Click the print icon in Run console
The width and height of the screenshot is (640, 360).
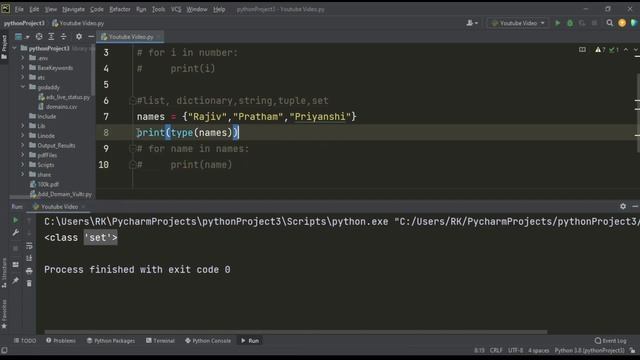pos(29,271)
